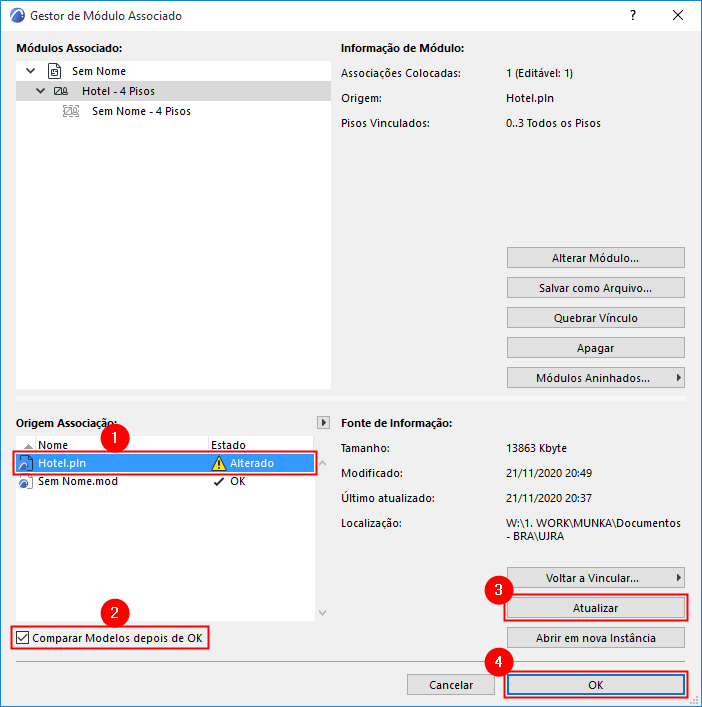Click the 21/11/2020 20:49 modified value
This screenshot has height=707, width=702.
click(x=549, y=473)
